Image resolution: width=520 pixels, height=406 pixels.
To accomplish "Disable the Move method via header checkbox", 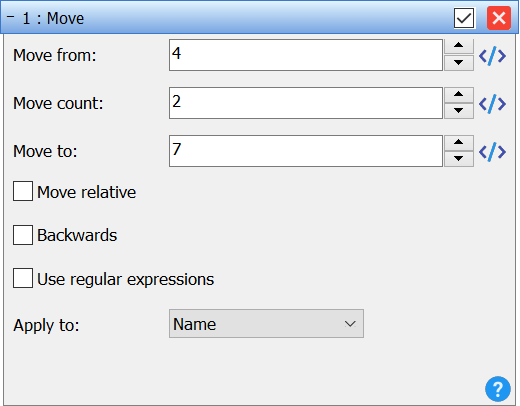I will (x=464, y=18).
